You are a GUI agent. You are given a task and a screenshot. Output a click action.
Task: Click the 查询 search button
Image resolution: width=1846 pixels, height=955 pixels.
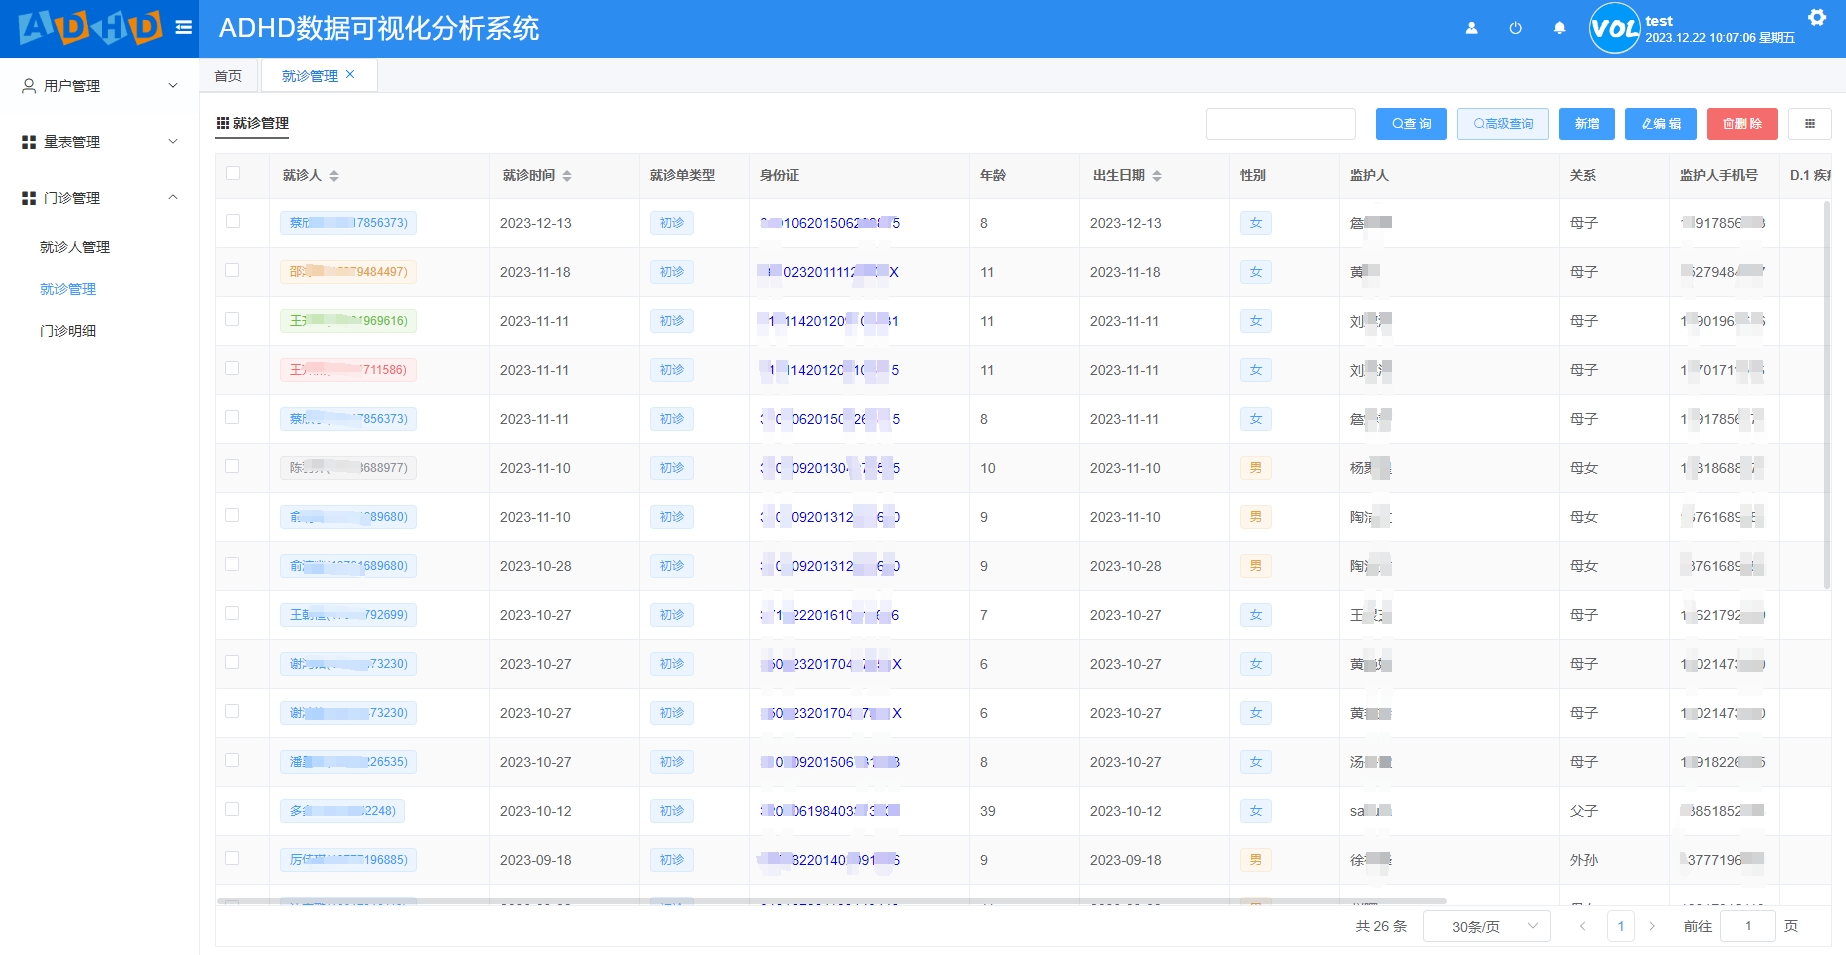click(1411, 124)
